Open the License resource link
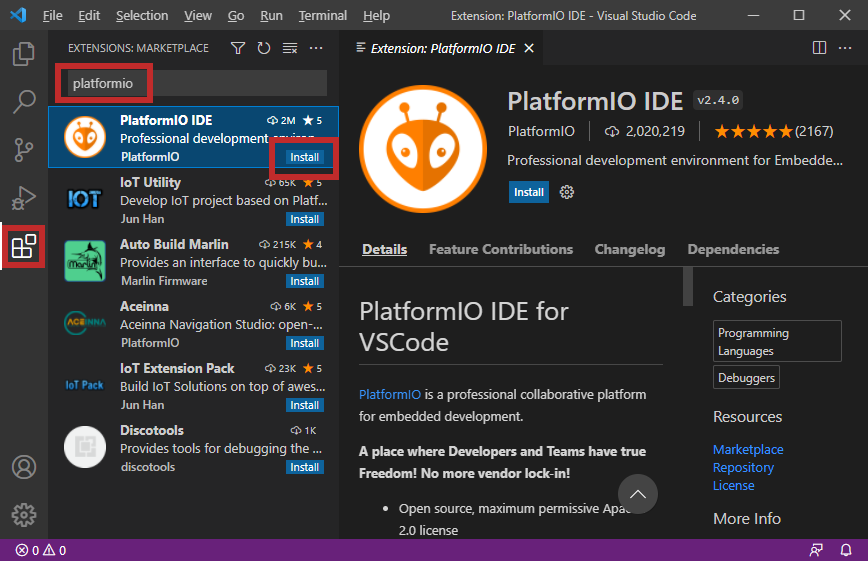Screen dimensions: 868x561 pyautogui.click(x=733, y=485)
